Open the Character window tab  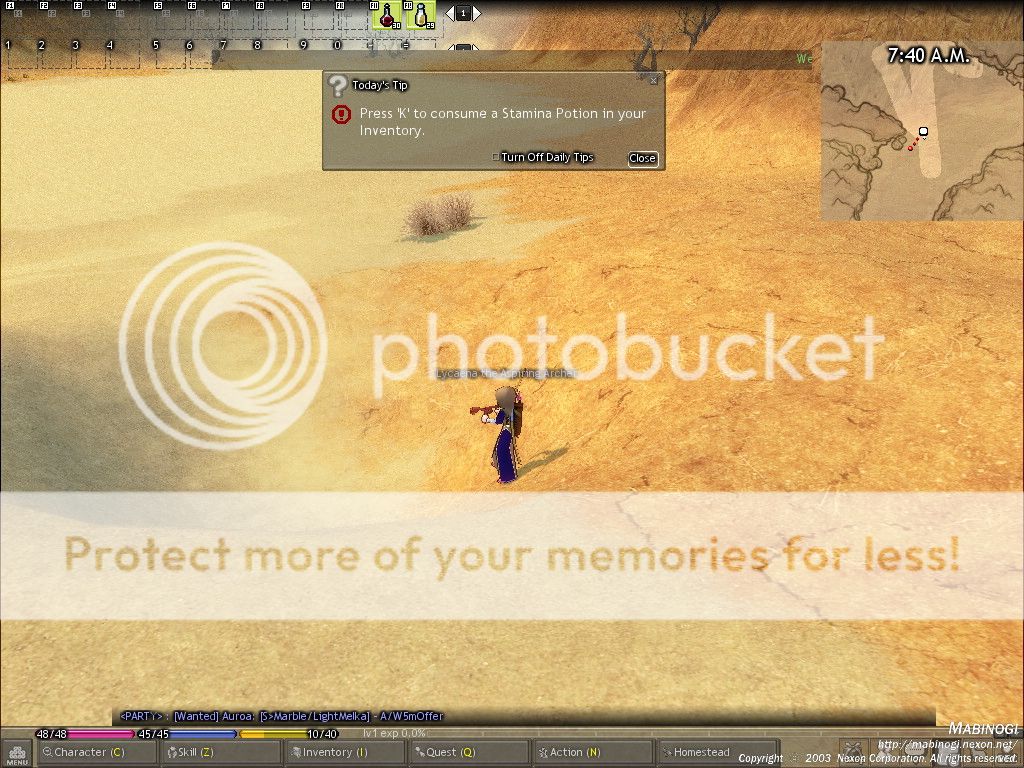click(98, 752)
